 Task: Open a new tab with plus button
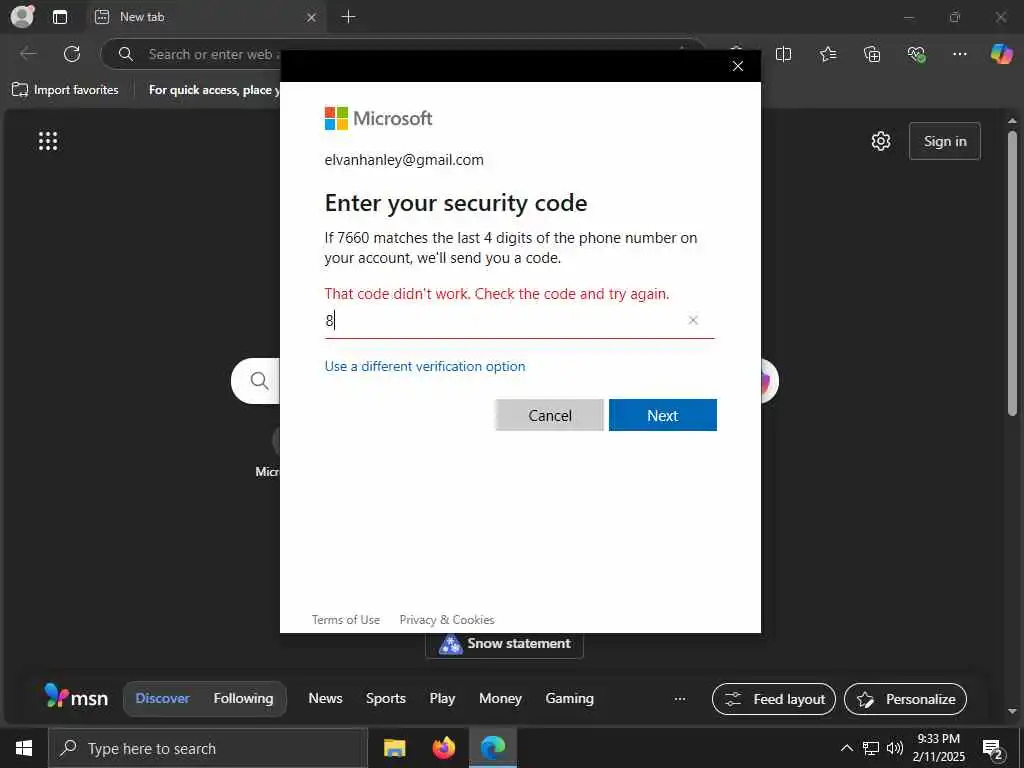pos(349,17)
